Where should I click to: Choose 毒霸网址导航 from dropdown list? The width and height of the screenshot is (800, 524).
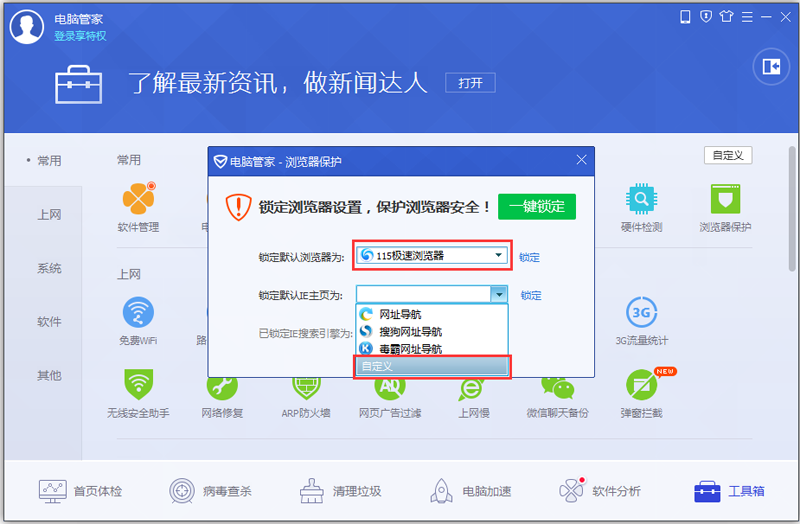[x=432, y=349]
